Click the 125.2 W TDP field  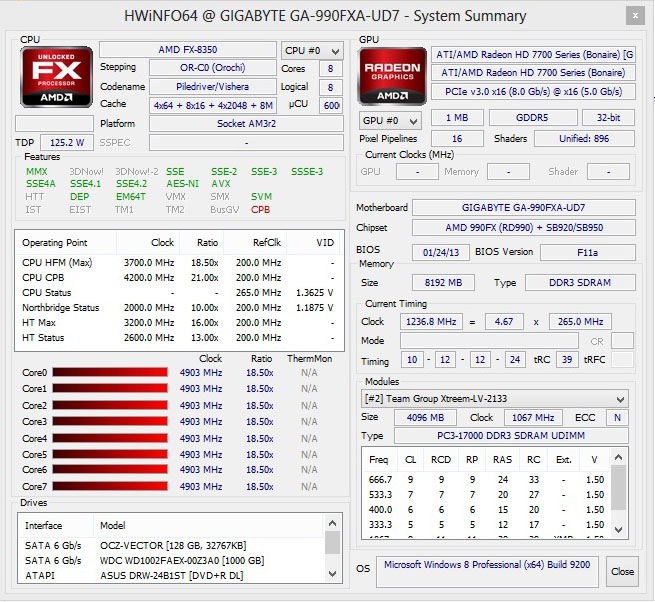67,143
